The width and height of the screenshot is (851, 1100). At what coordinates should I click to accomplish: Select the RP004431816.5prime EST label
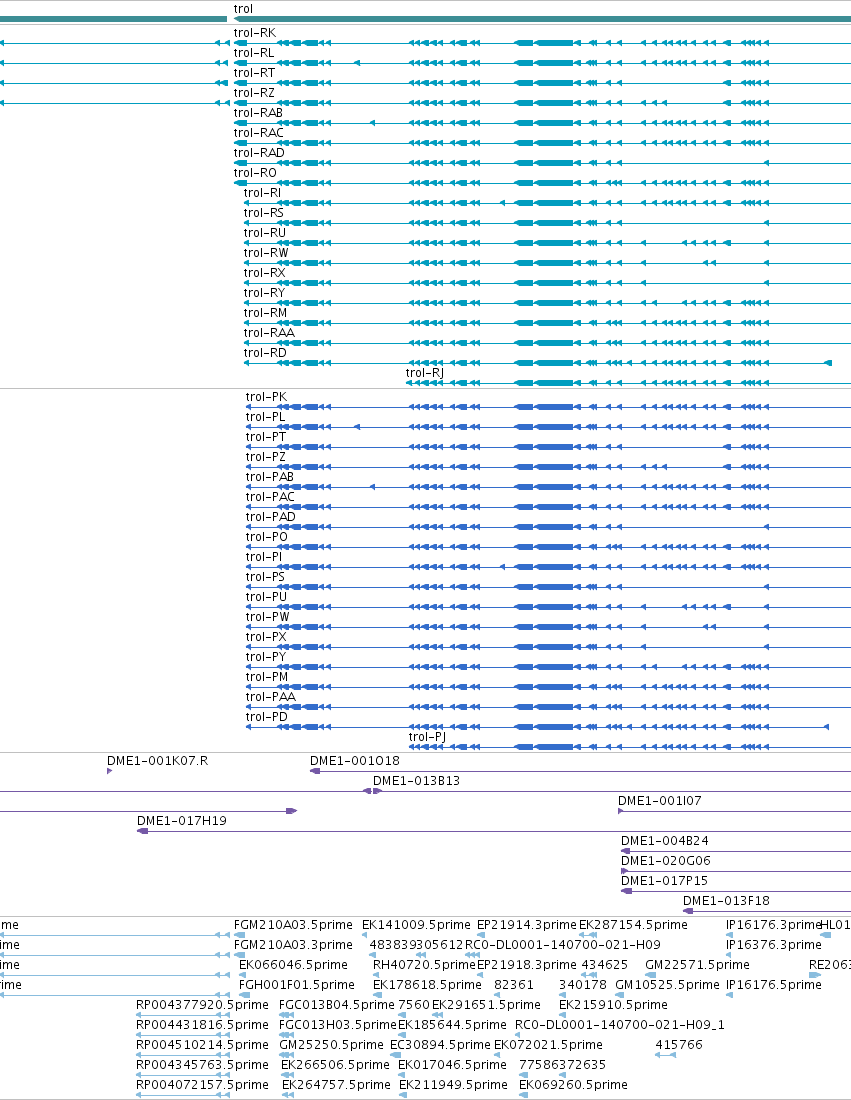click(203, 1025)
